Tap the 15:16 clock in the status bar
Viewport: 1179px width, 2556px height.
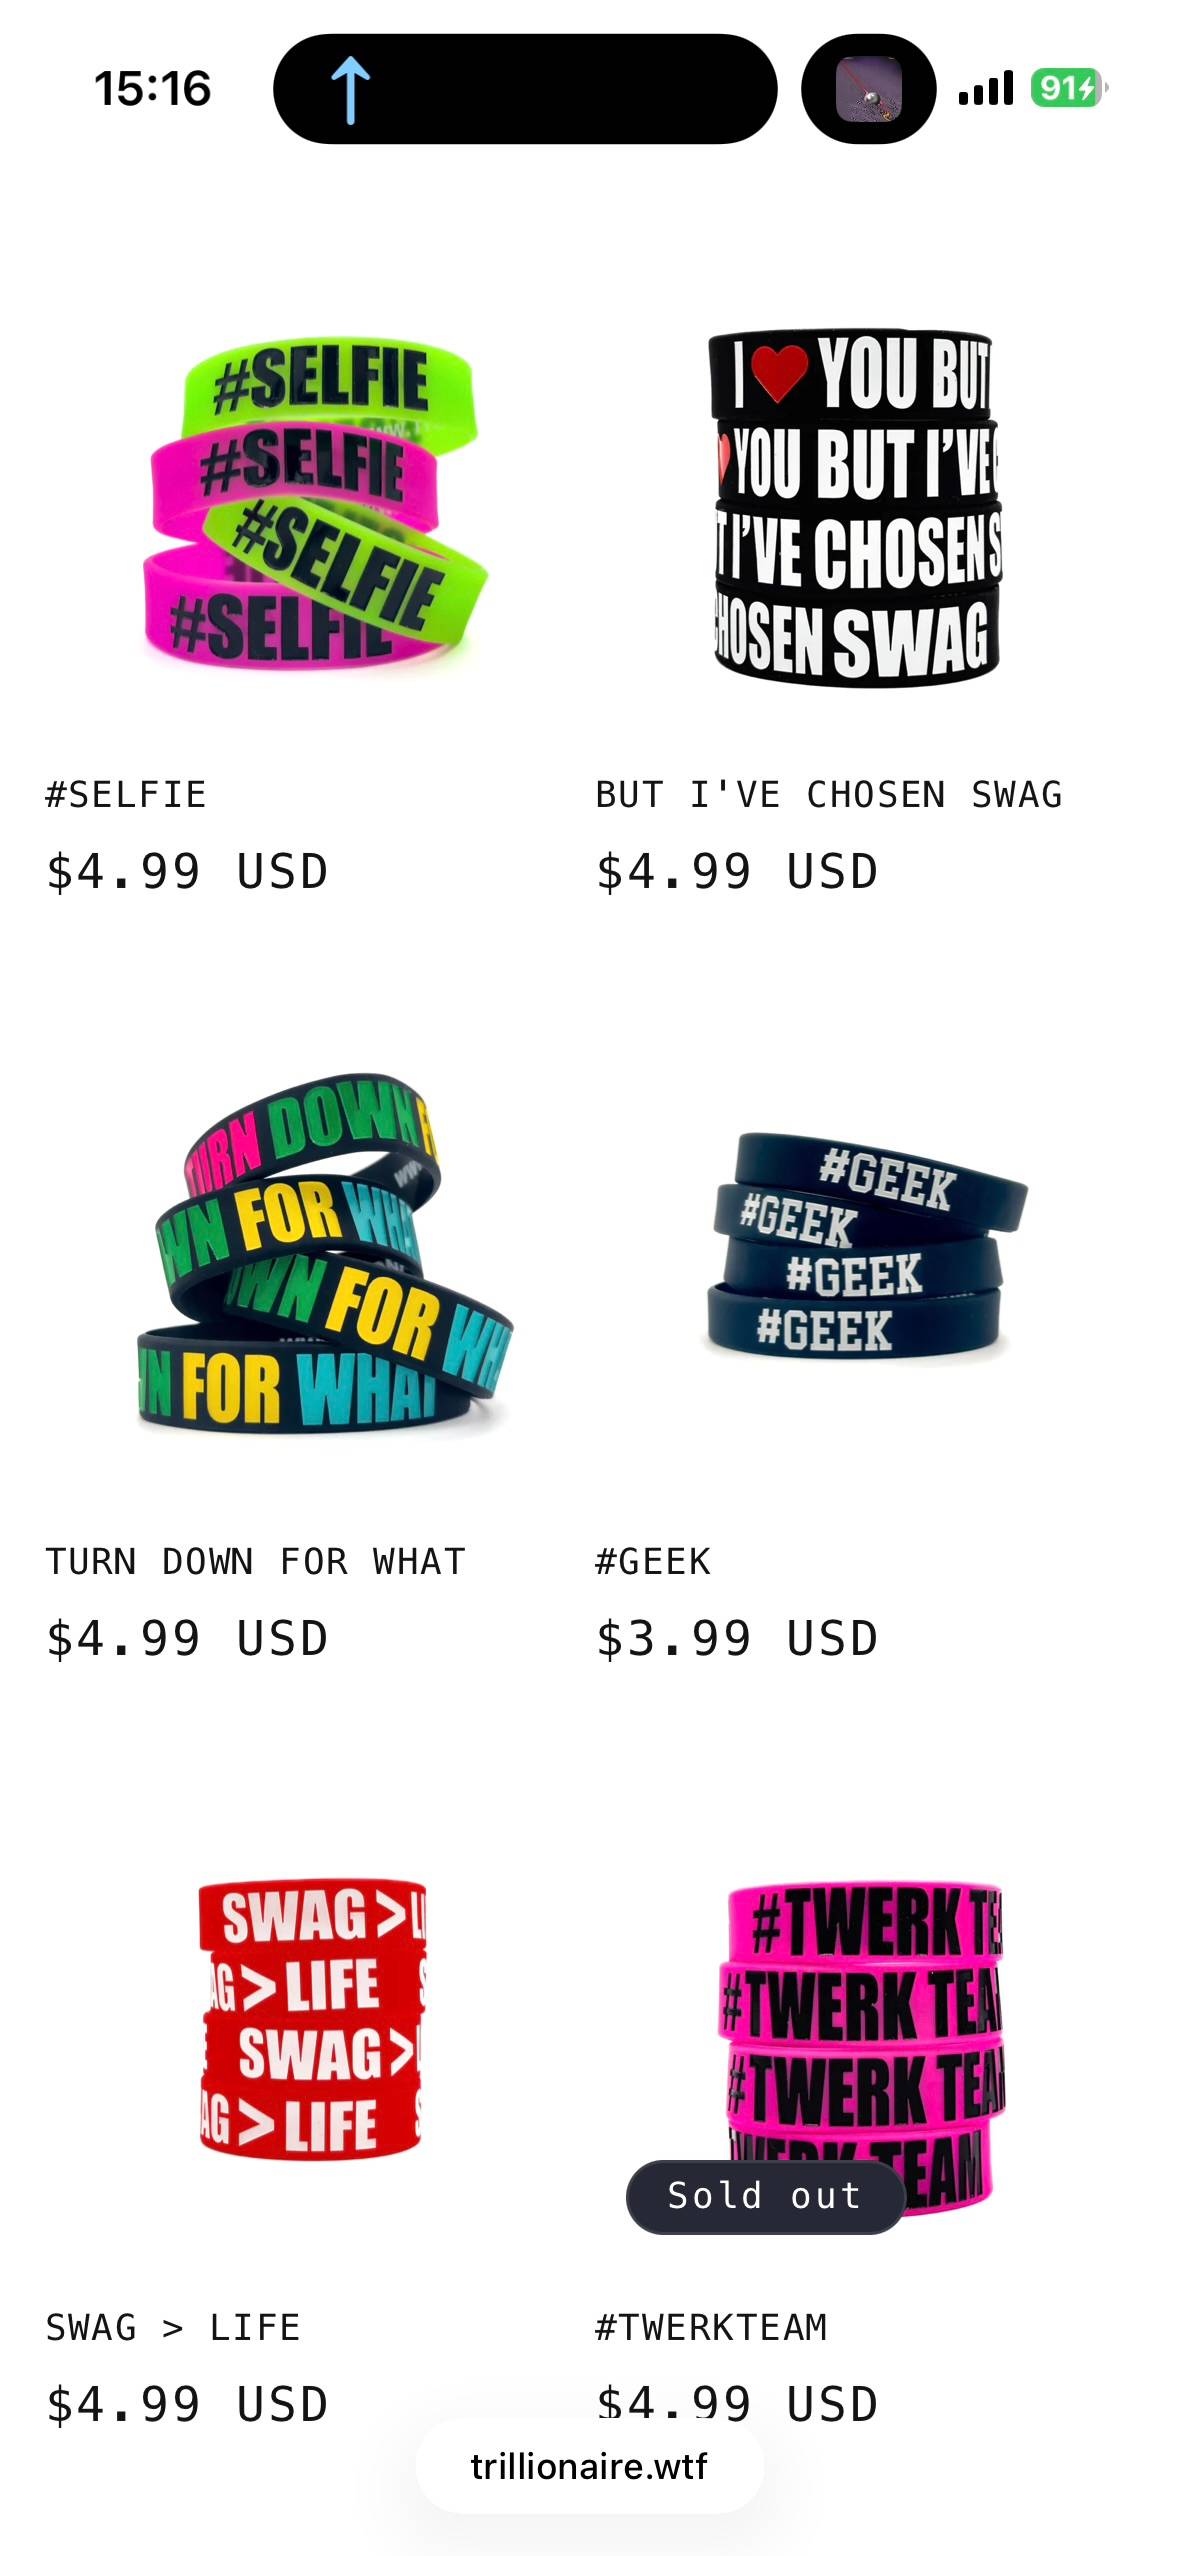153,89
